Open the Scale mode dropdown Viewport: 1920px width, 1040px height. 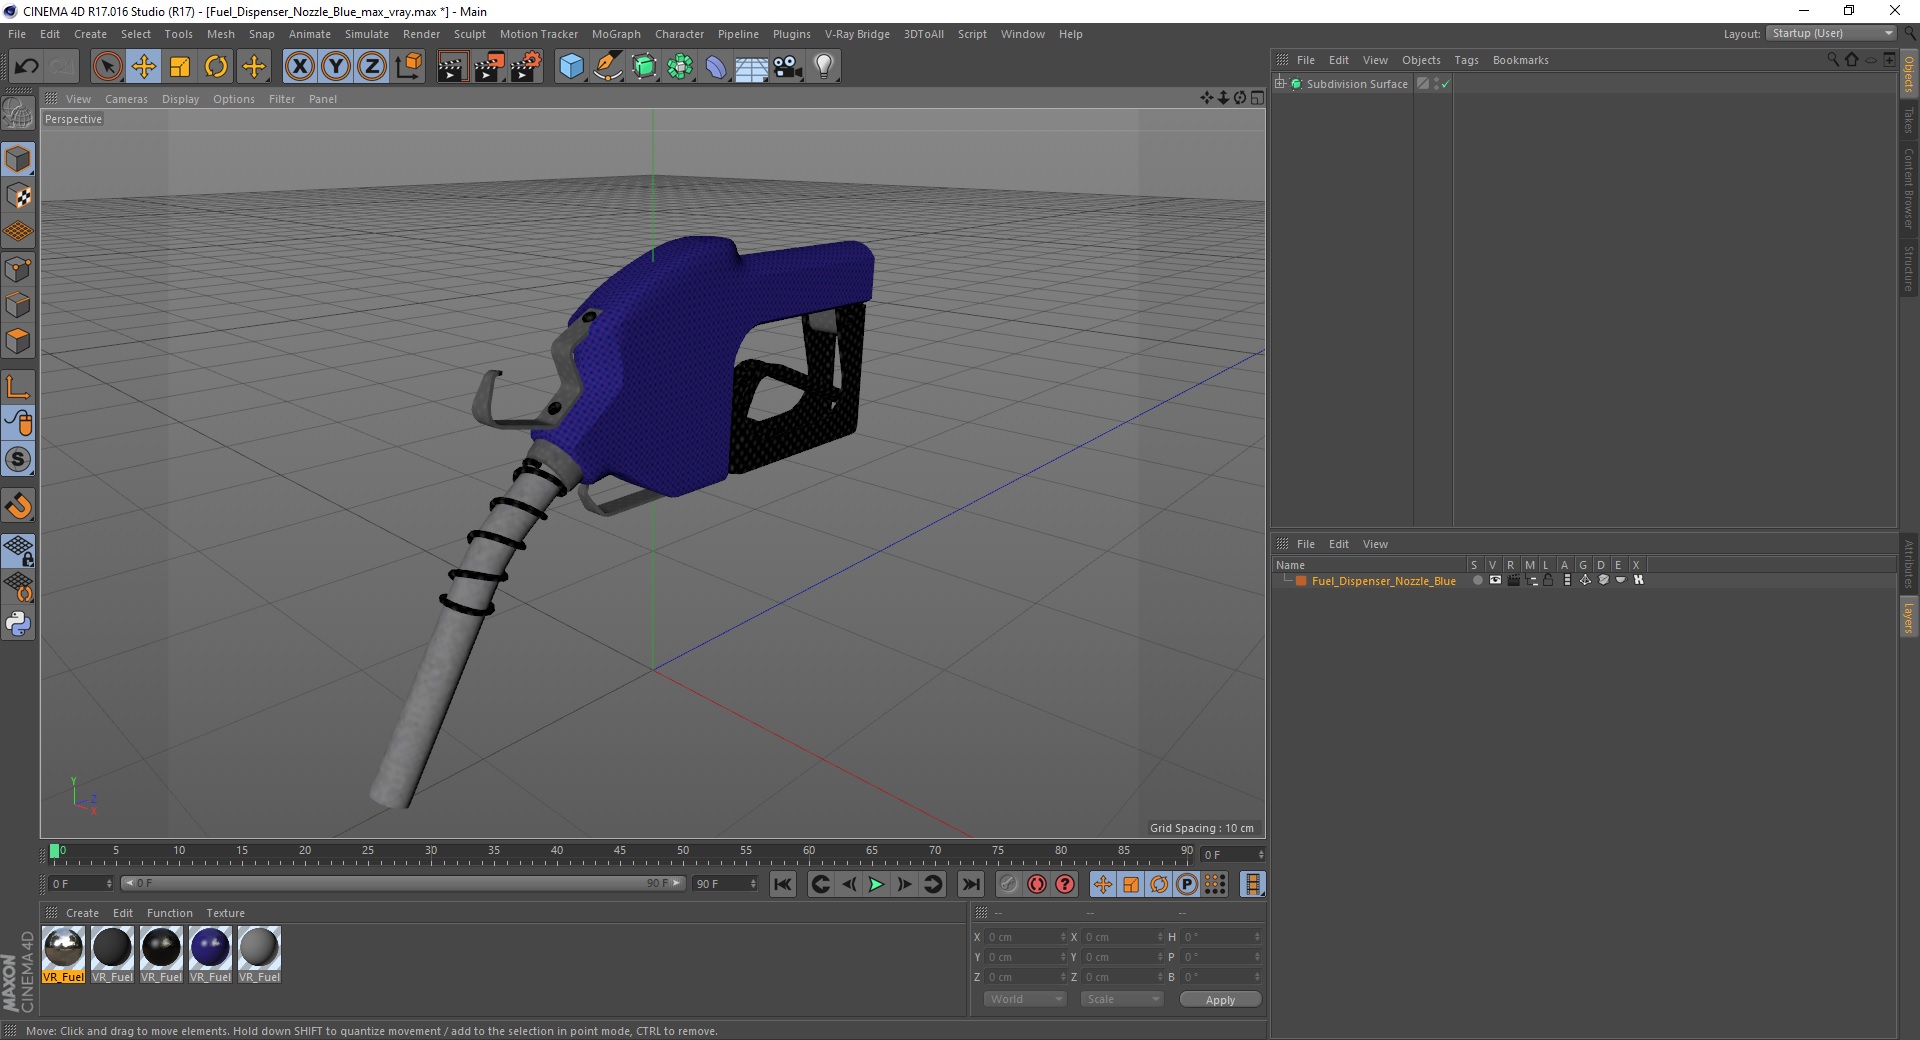click(1122, 999)
